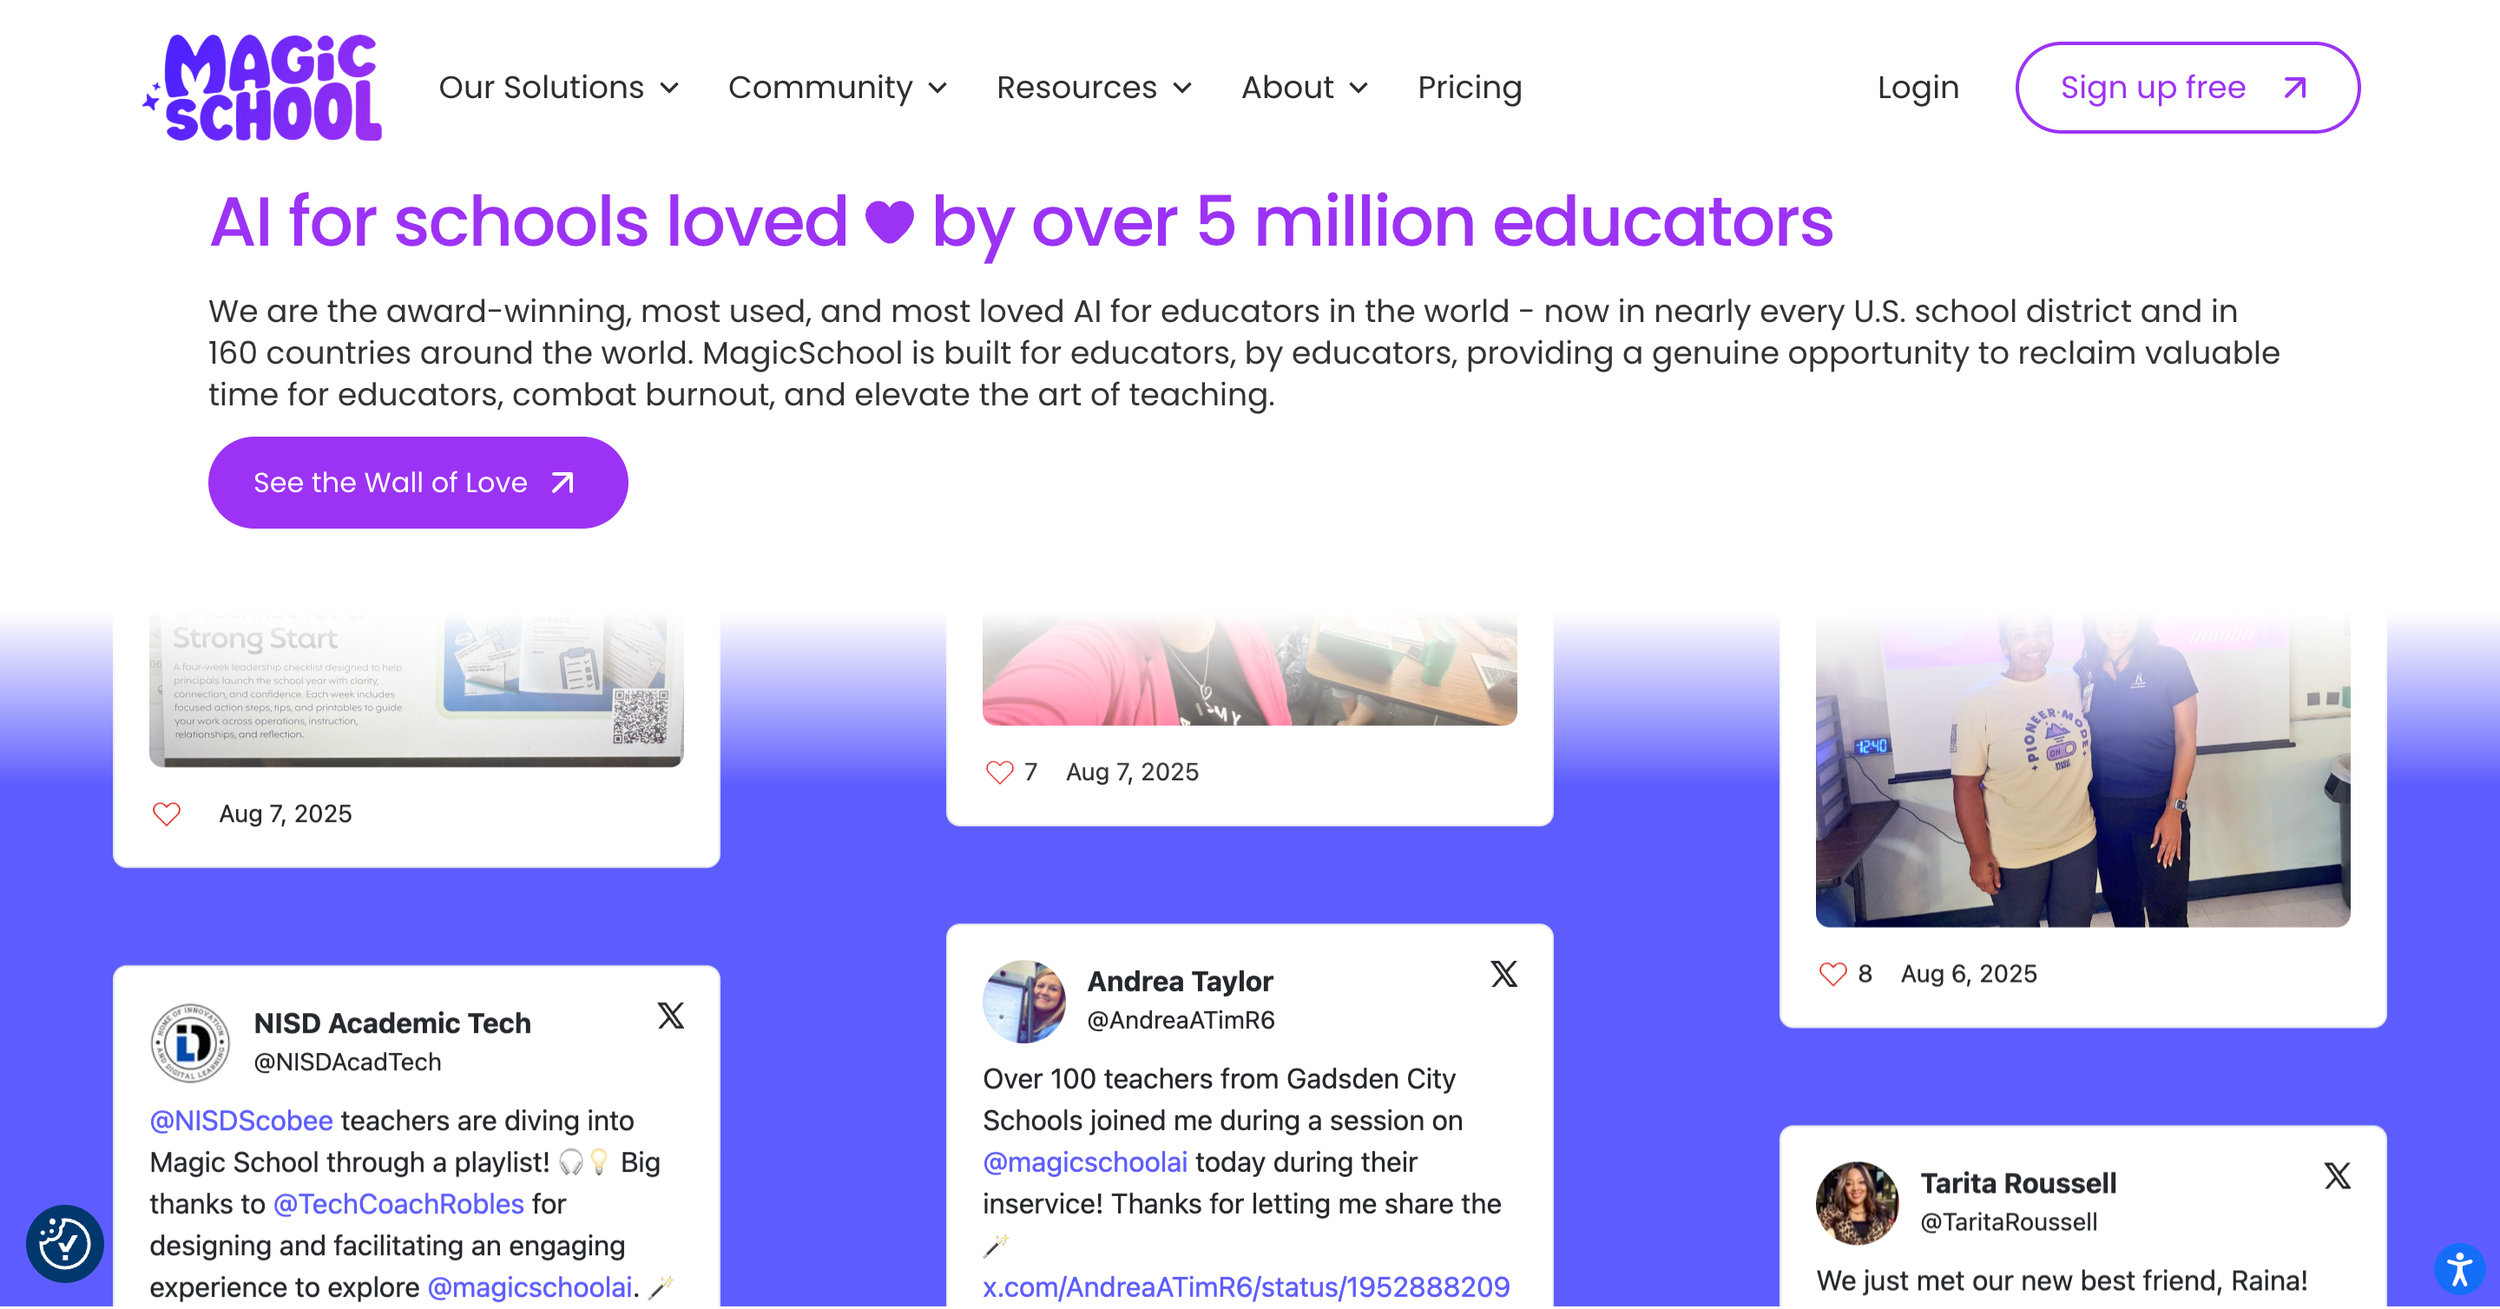Click See the Wall of Love button
Viewport: 2500px width, 1309px height.
click(x=418, y=482)
